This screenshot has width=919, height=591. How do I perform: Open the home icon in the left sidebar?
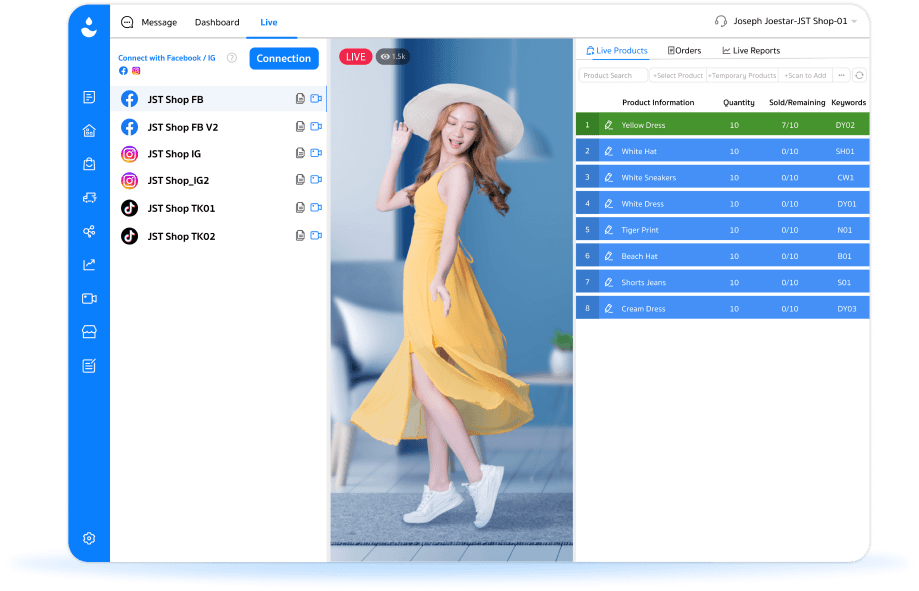[x=89, y=130]
